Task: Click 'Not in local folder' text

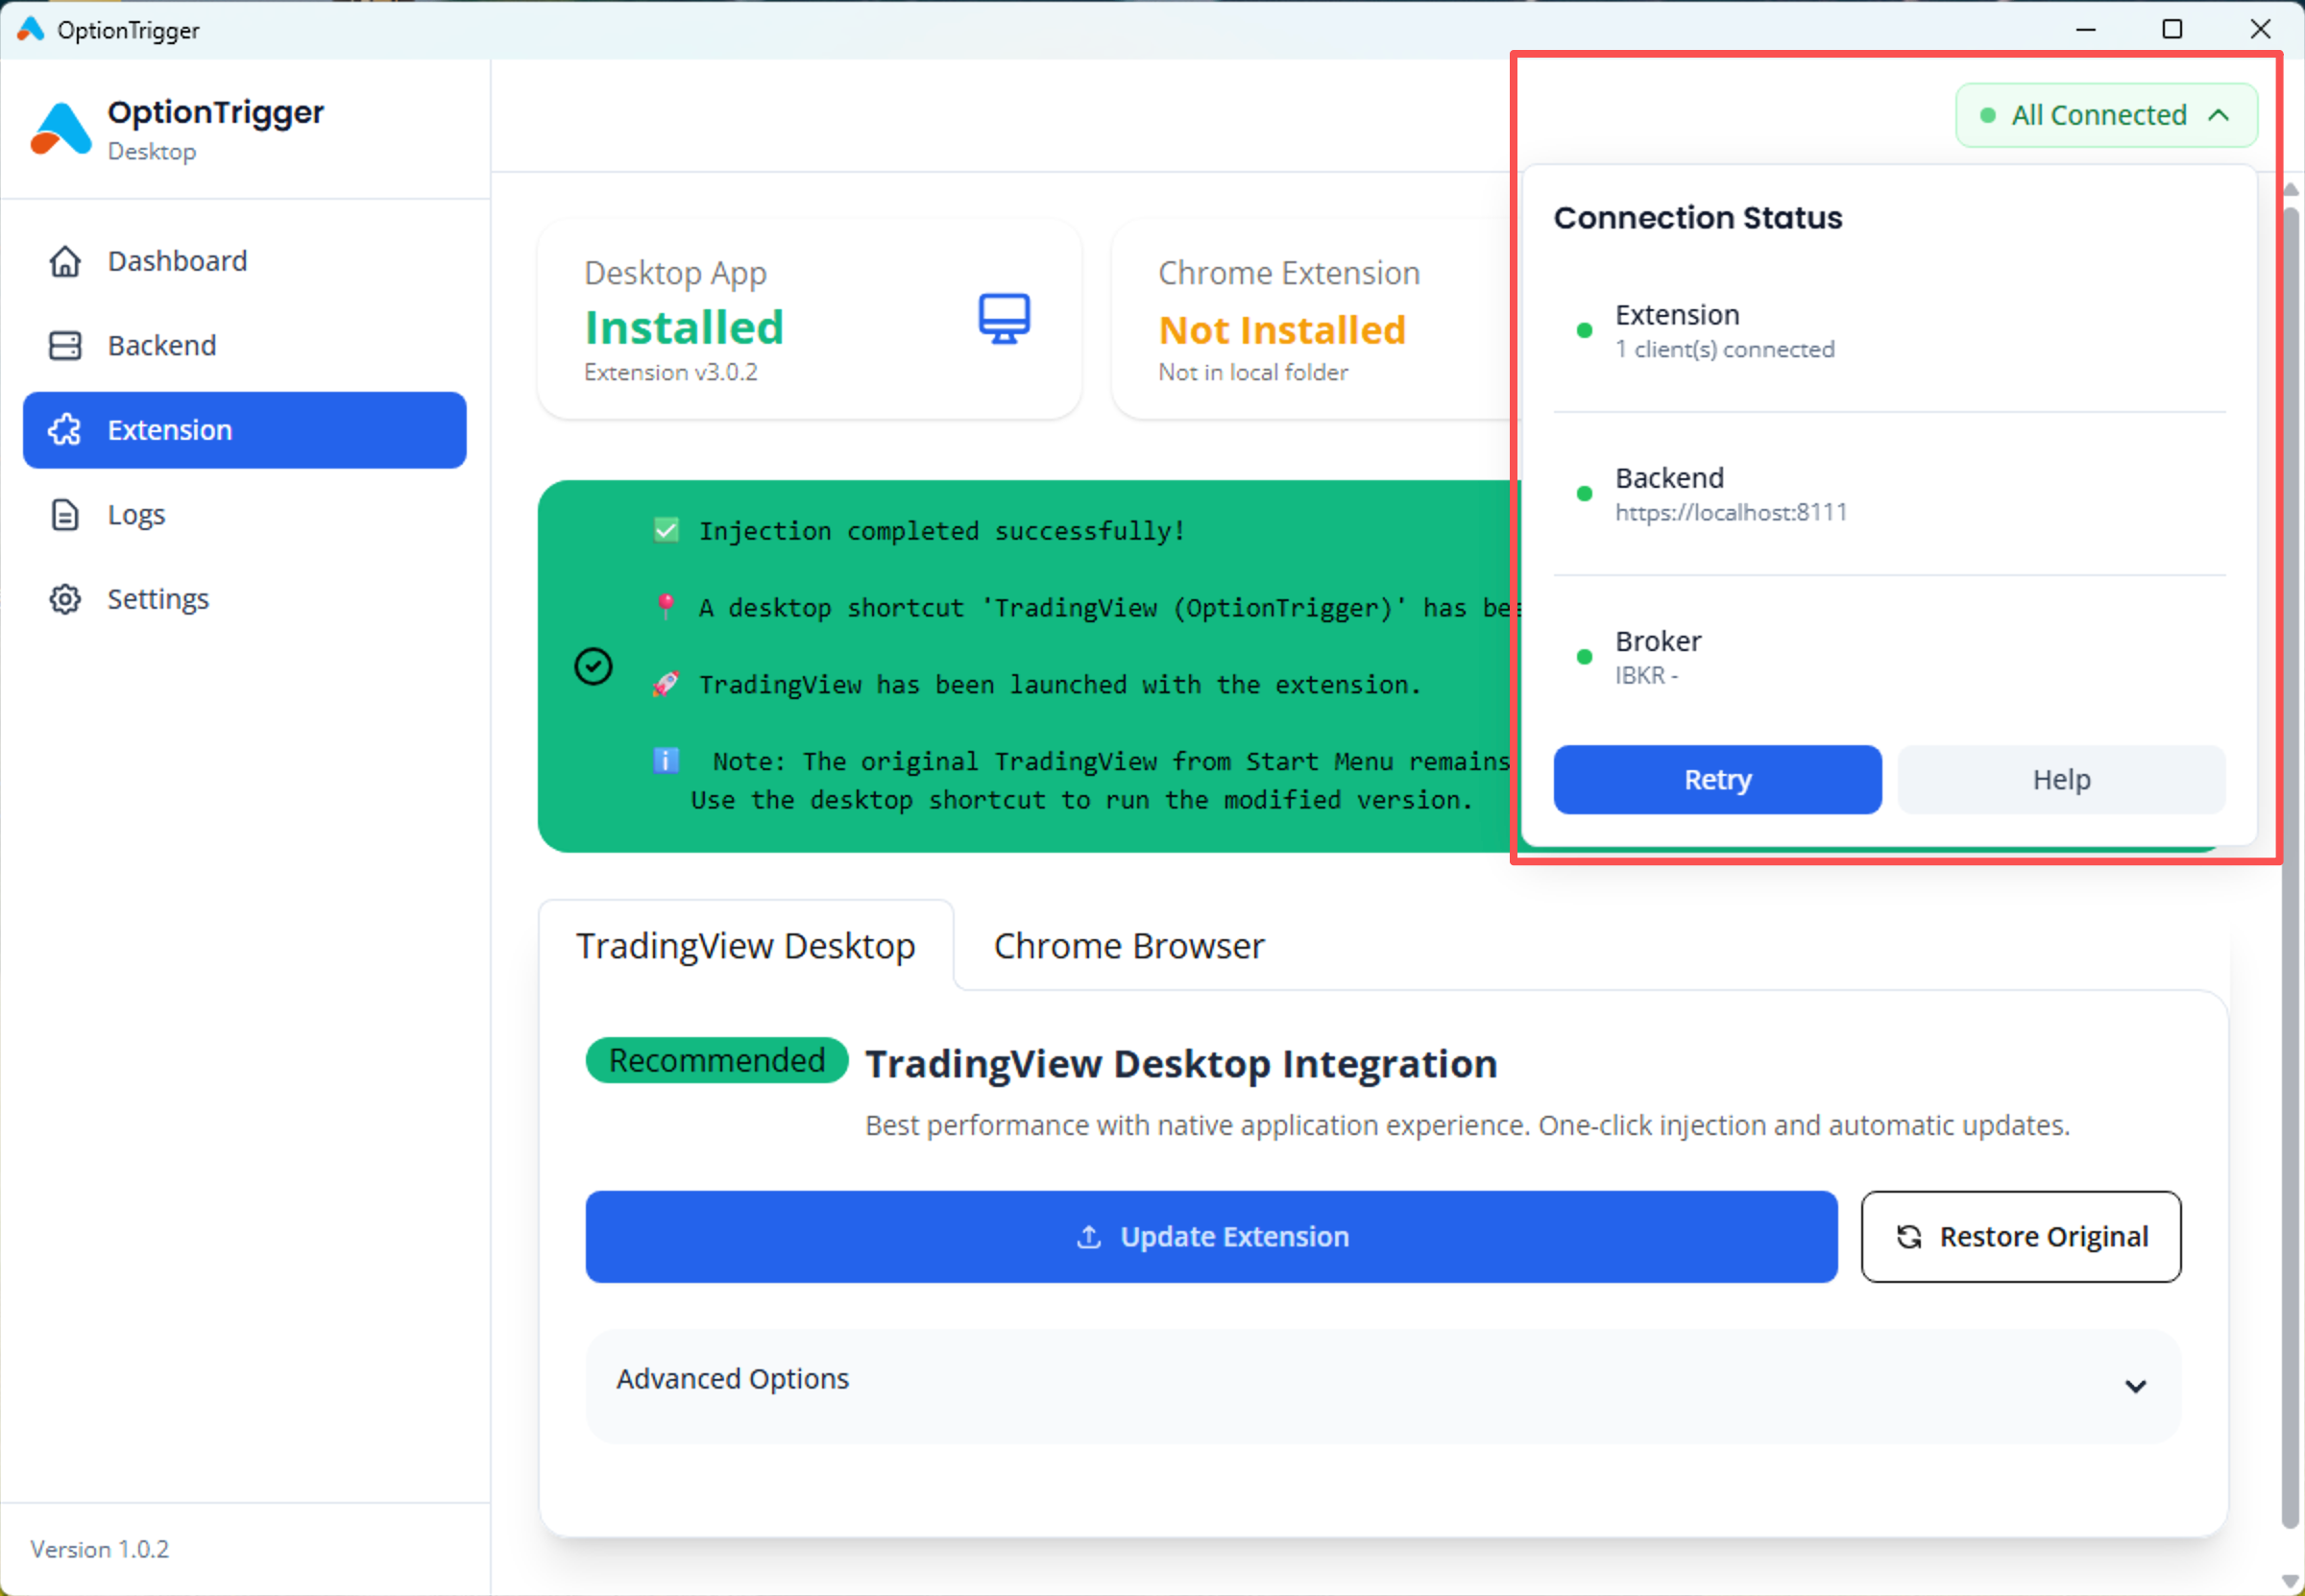Action: pos(1253,372)
